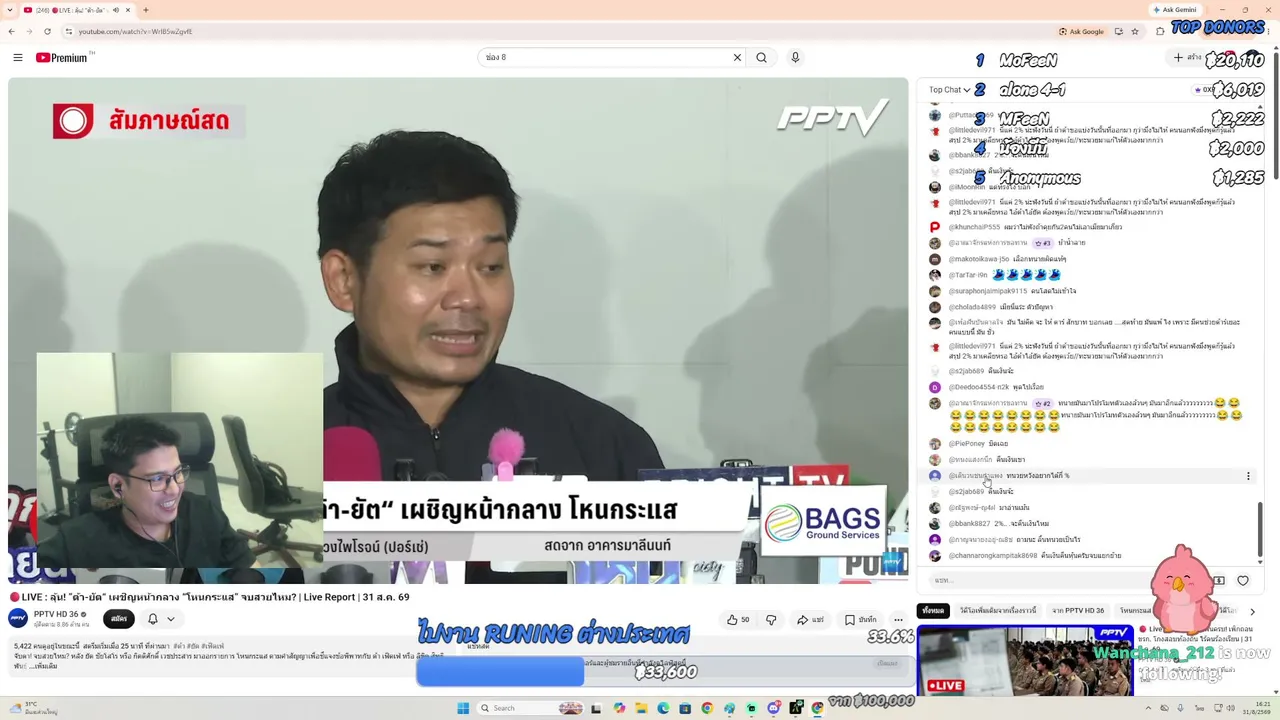The height and width of the screenshot is (720, 1280).
Task: Go to YouTube Premium home logo
Action: coord(62,57)
